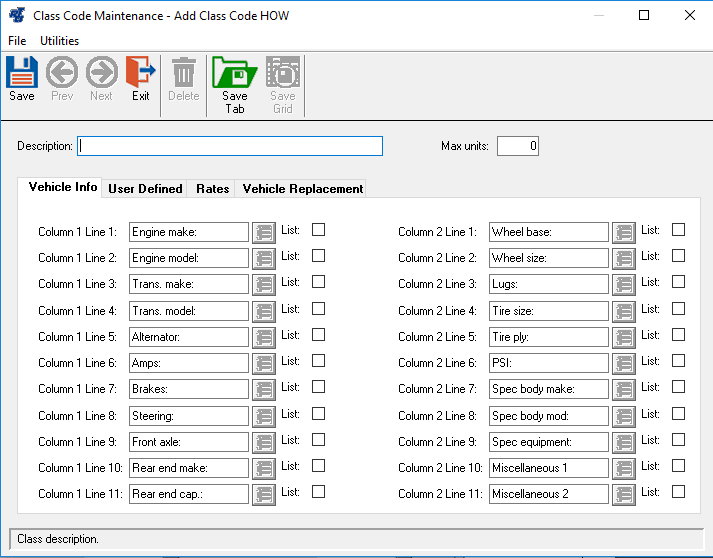Switch to the Rates tab
The image size is (713, 558).
tap(212, 189)
